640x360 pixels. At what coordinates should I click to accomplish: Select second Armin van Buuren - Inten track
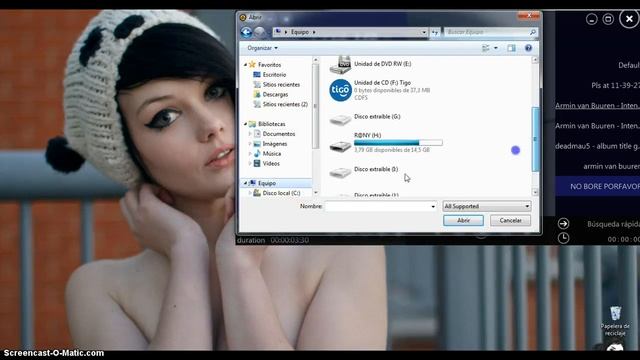597,126
